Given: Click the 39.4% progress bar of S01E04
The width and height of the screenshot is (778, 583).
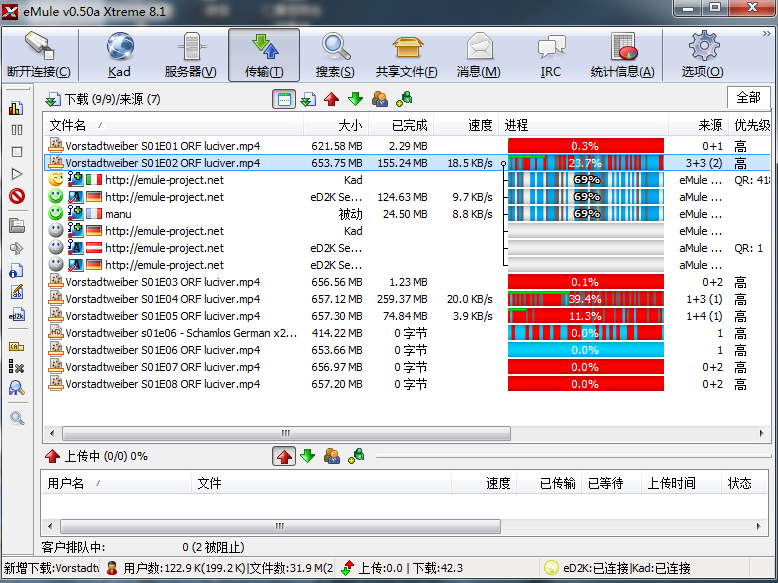Looking at the screenshot, I should pos(585,299).
